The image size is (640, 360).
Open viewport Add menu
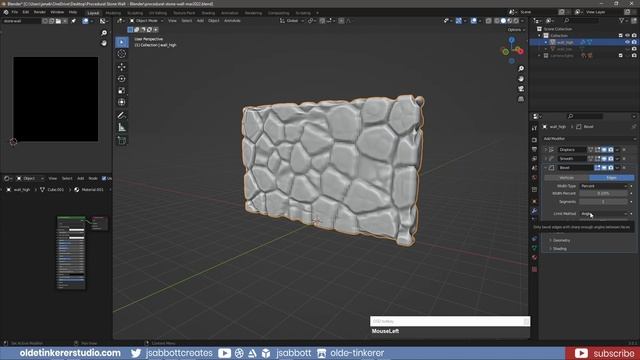click(200, 20)
